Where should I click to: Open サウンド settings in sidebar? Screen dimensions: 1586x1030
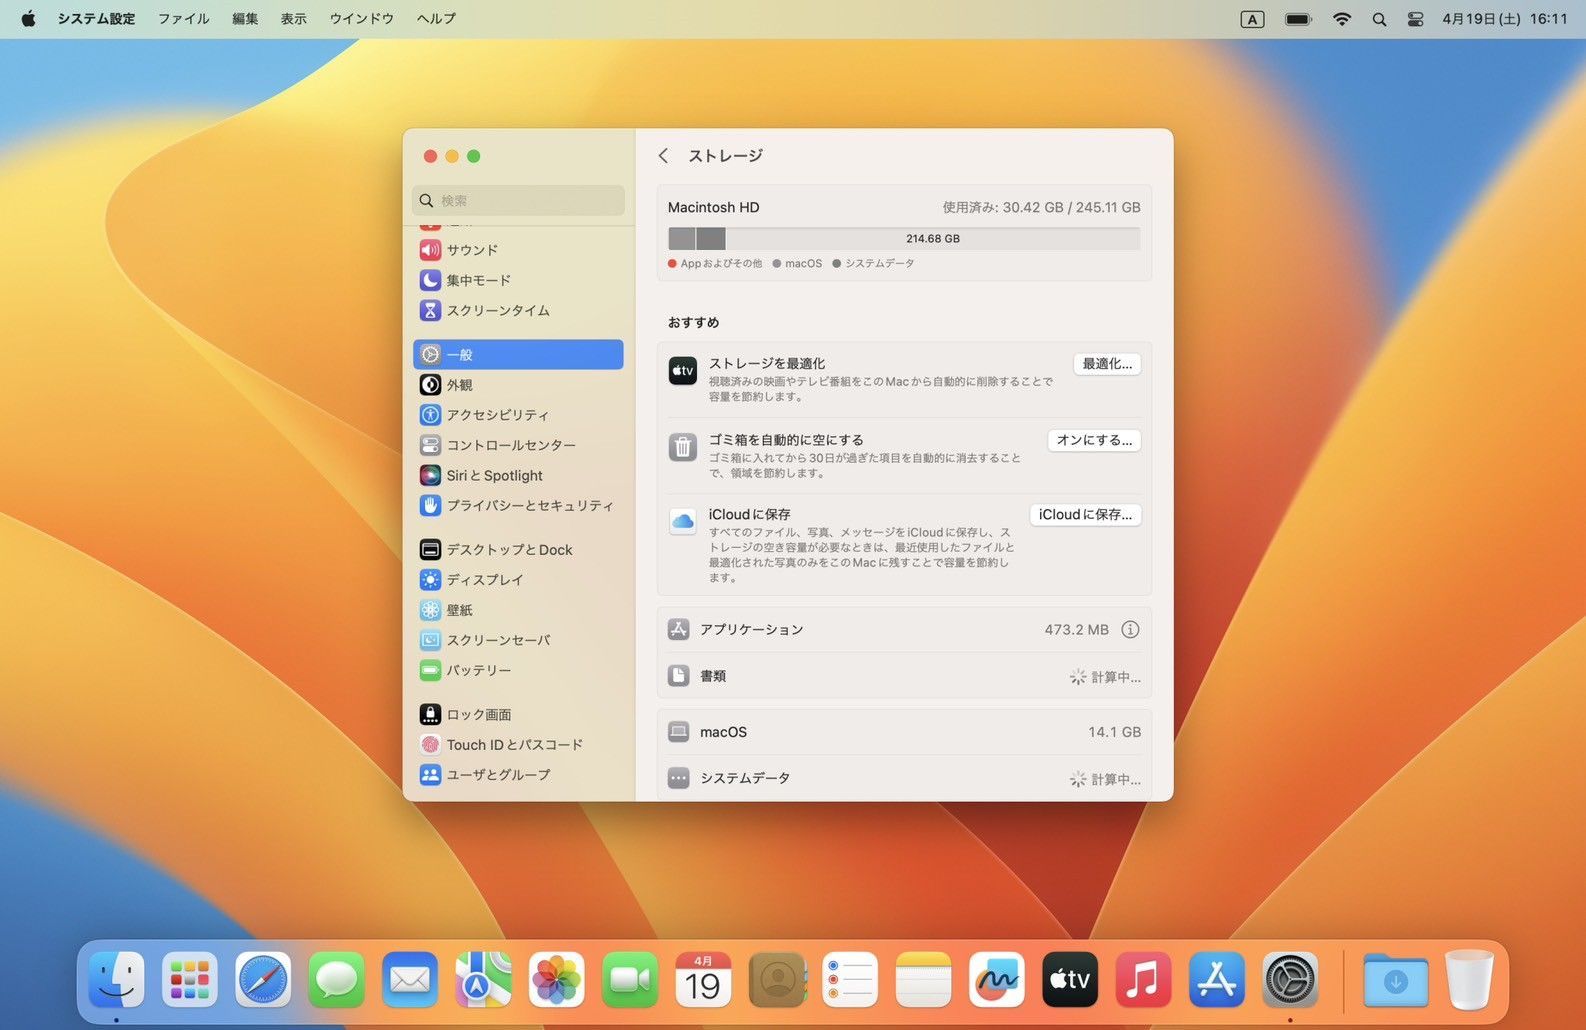pyautogui.click(x=518, y=250)
